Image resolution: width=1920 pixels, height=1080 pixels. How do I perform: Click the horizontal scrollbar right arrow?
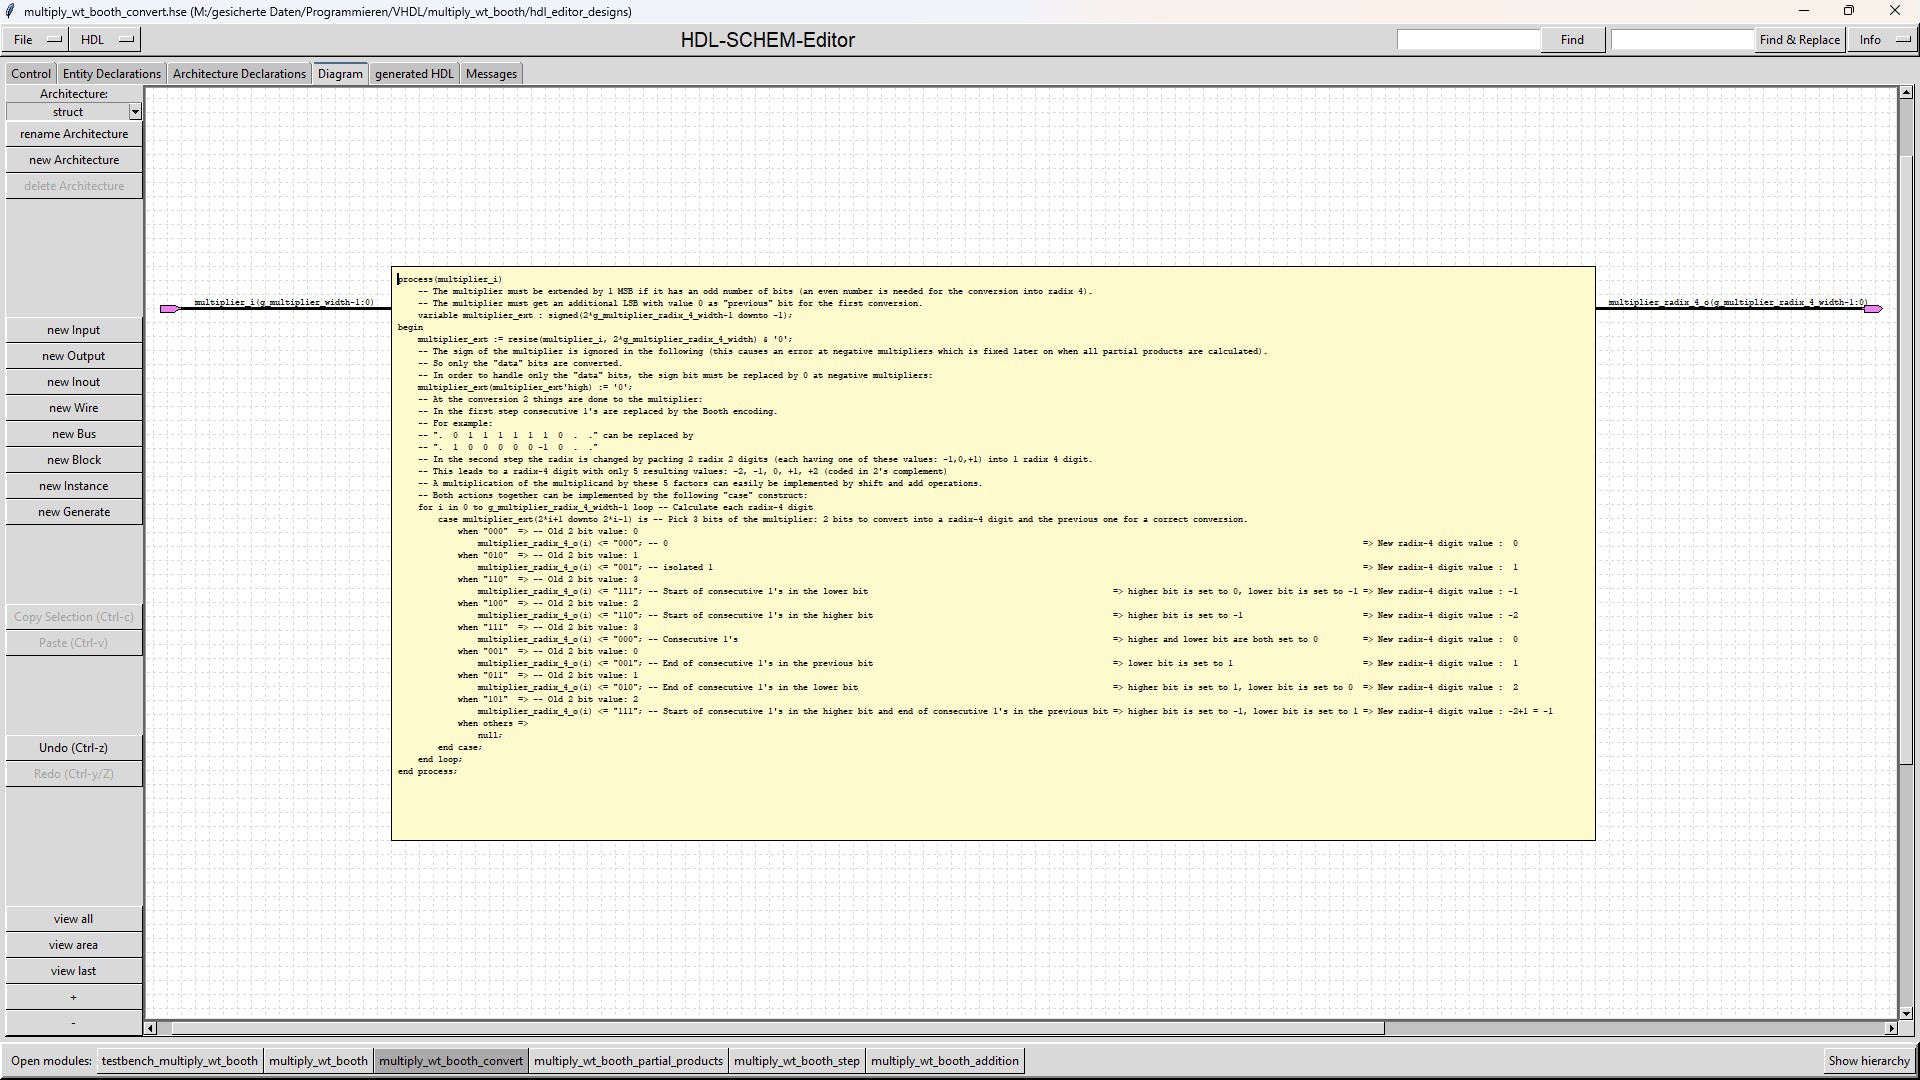(1891, 1028)
